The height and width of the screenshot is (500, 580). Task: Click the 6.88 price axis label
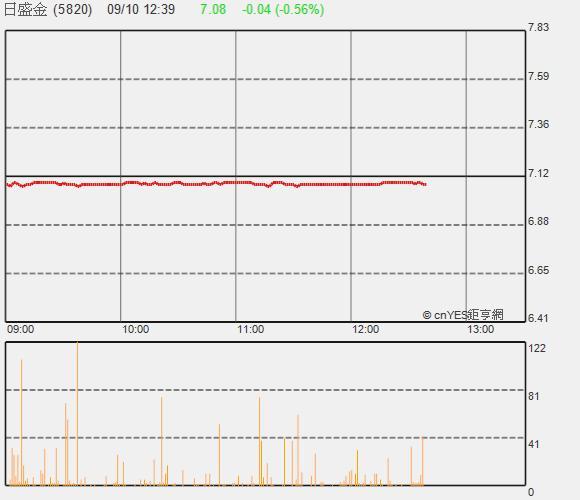click(539, 221)
